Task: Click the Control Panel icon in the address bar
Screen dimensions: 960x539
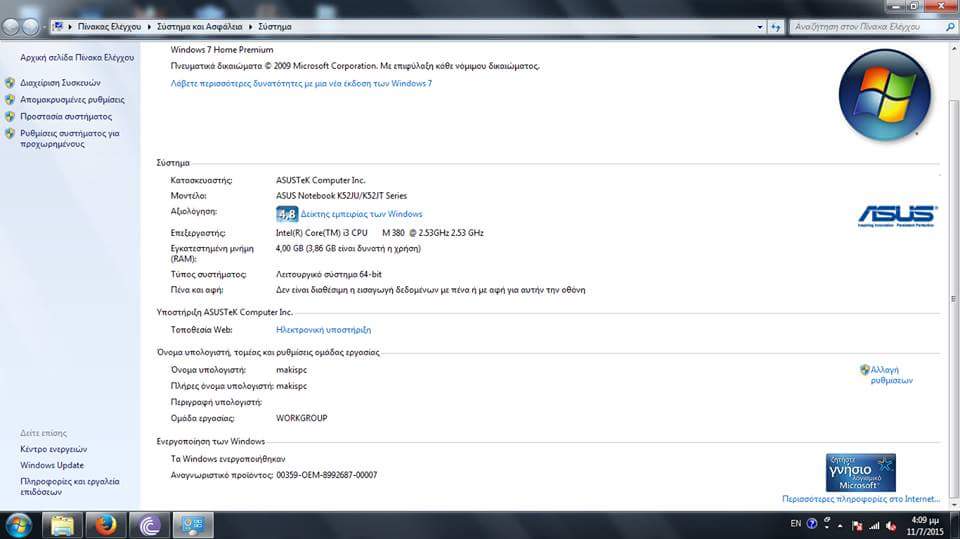Action: click(x=58, y=26)
